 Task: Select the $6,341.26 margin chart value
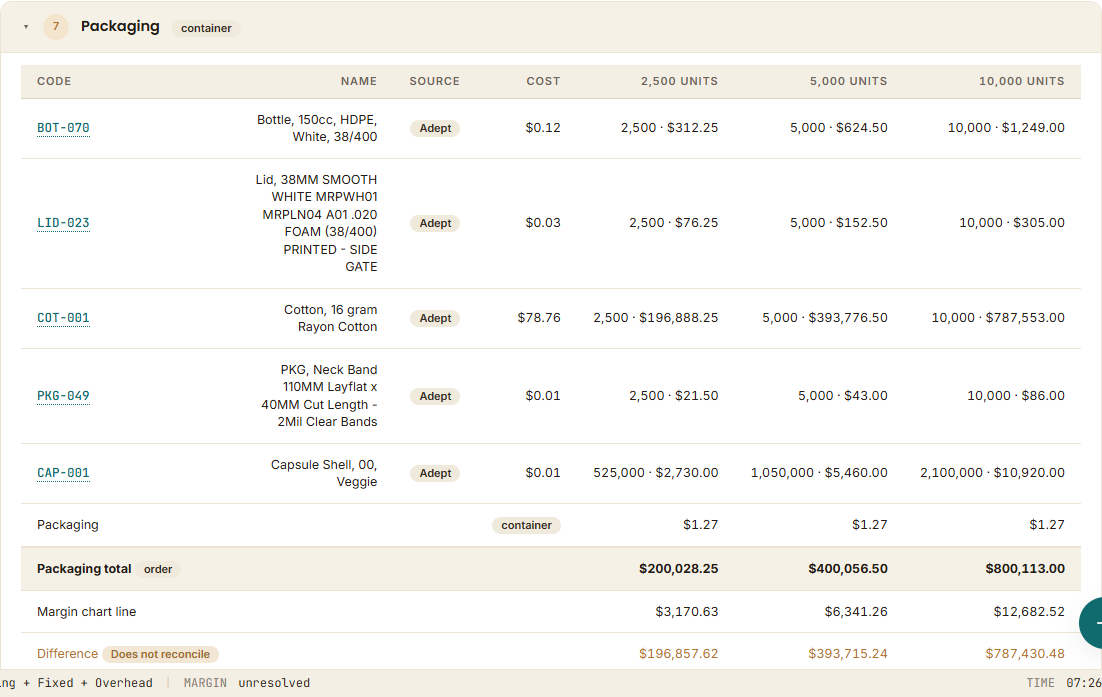coord(856,612)
